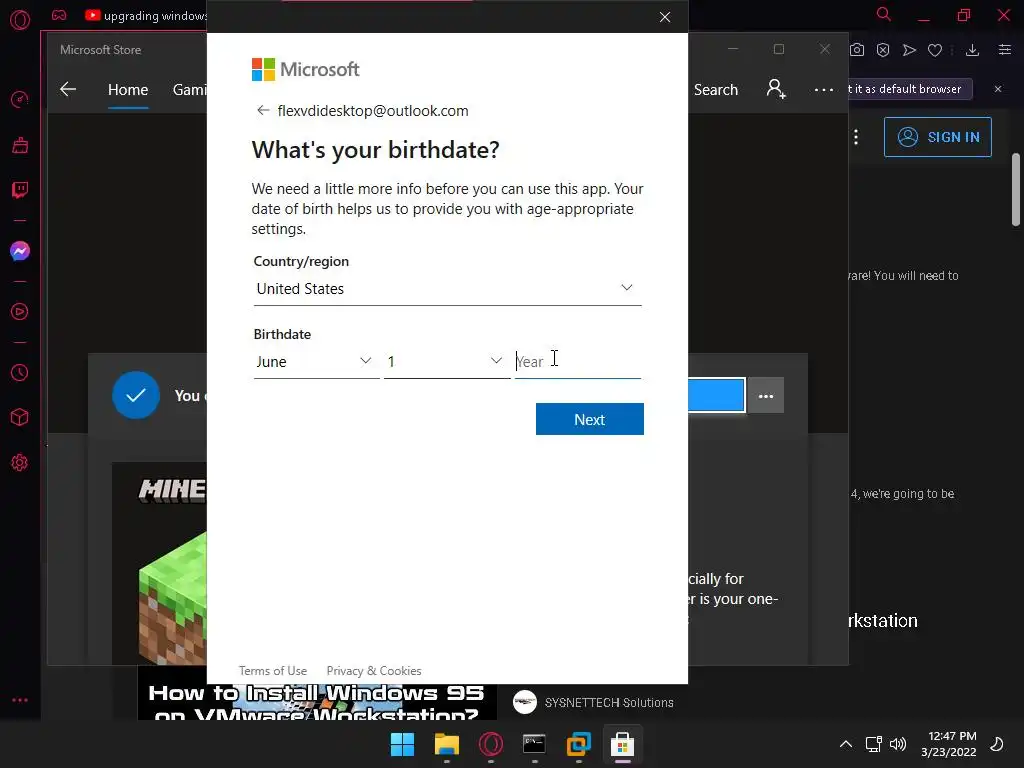
Task: Click the send/flow arrow icon in toolbar
Action: click(x=909, y=50)
